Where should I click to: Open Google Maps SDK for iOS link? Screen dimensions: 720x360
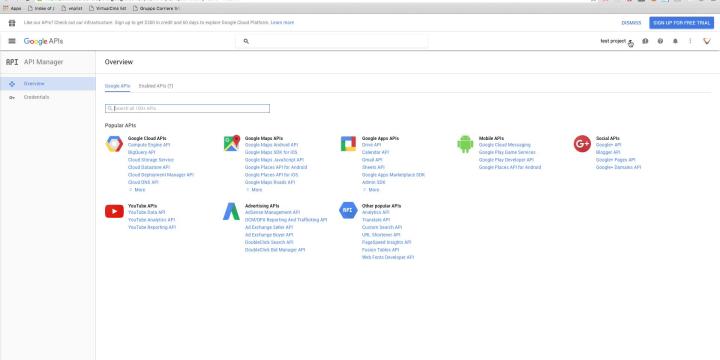[x=271, y=152]
